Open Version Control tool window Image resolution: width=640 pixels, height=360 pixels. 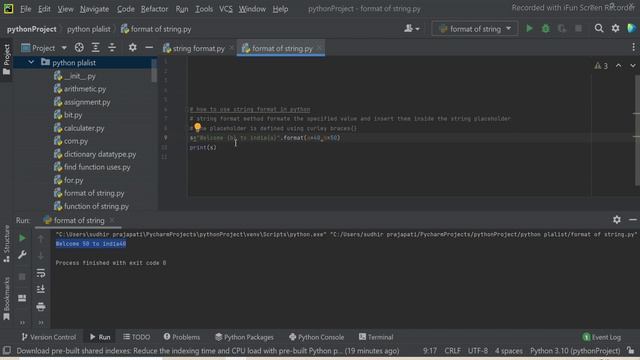point(49,337)
